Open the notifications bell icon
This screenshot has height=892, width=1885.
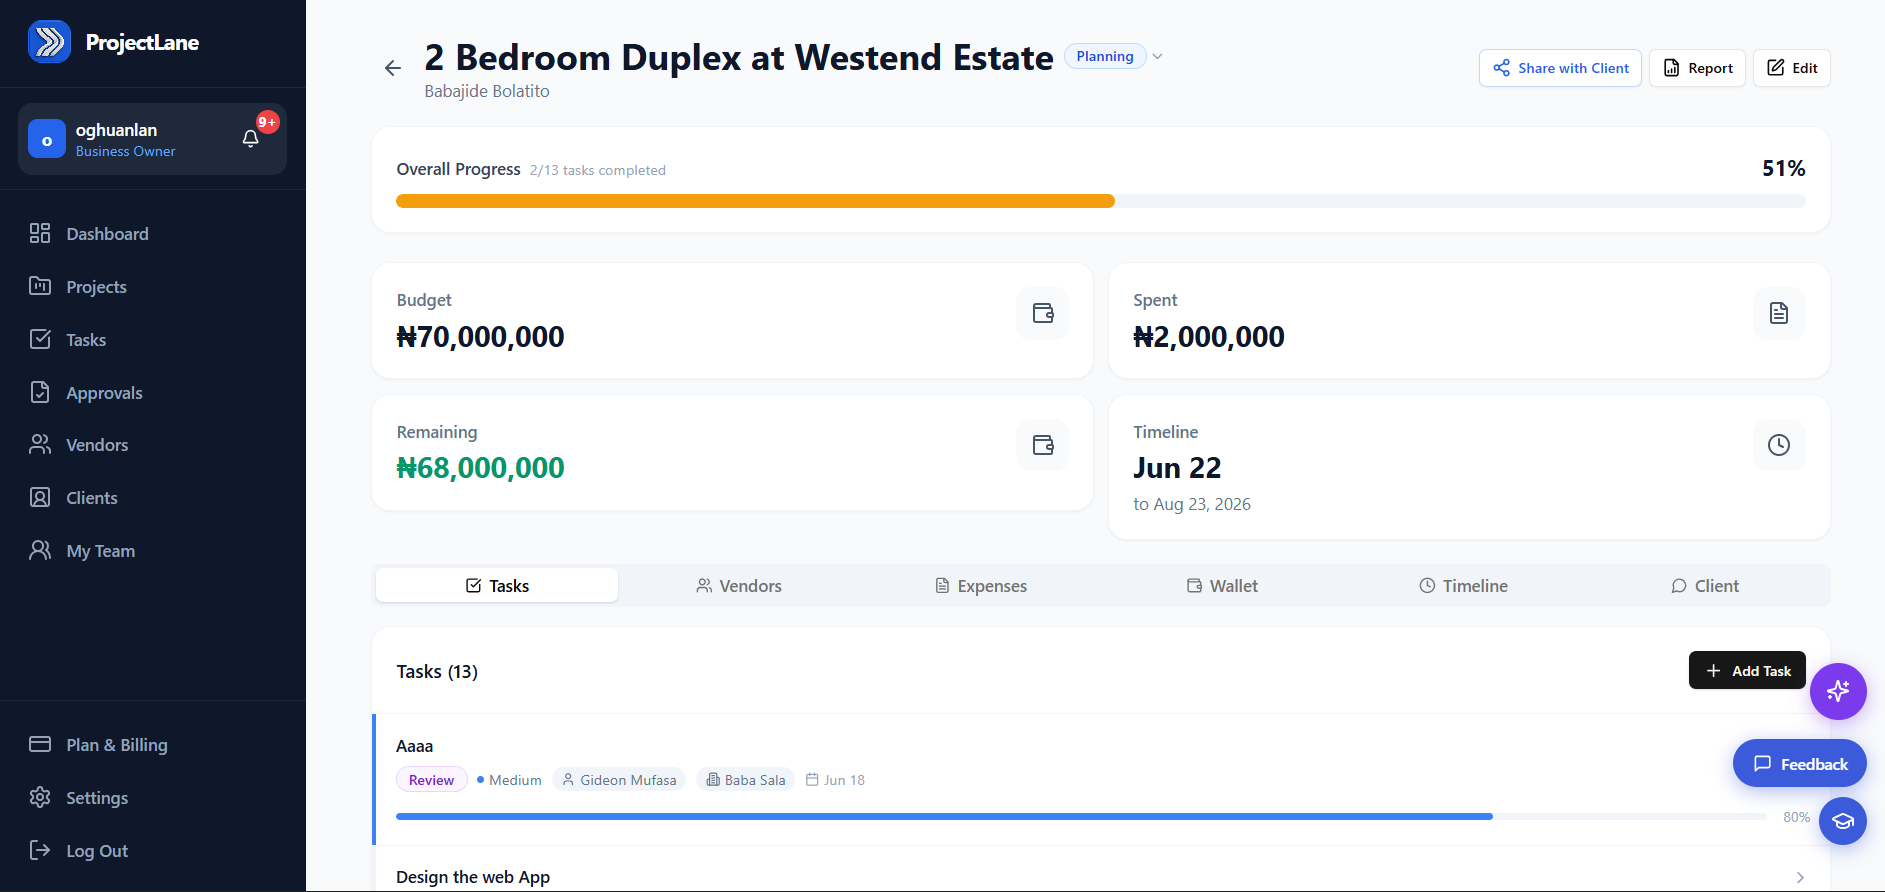click(251, 139)
